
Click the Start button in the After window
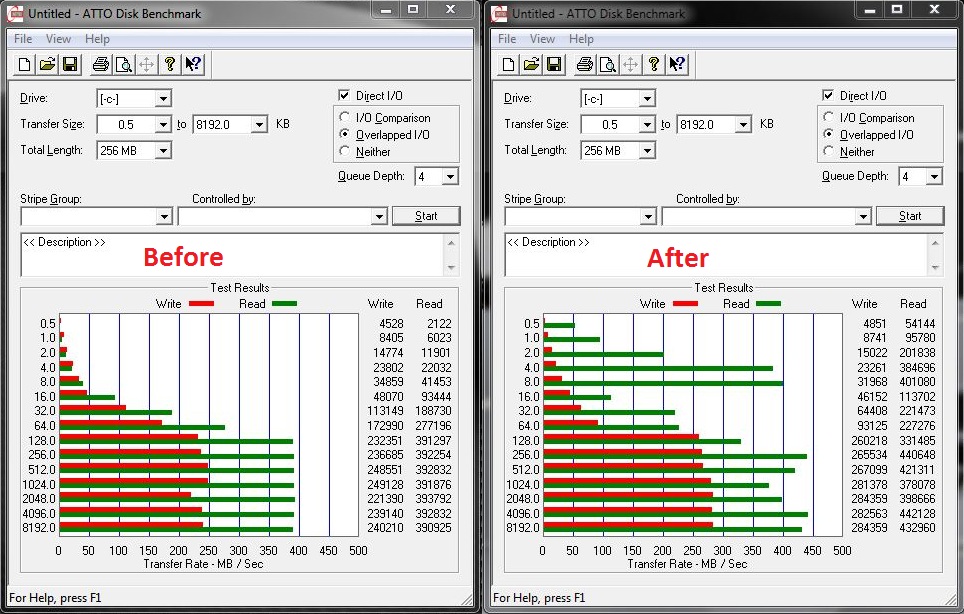(x=910, y=216)
